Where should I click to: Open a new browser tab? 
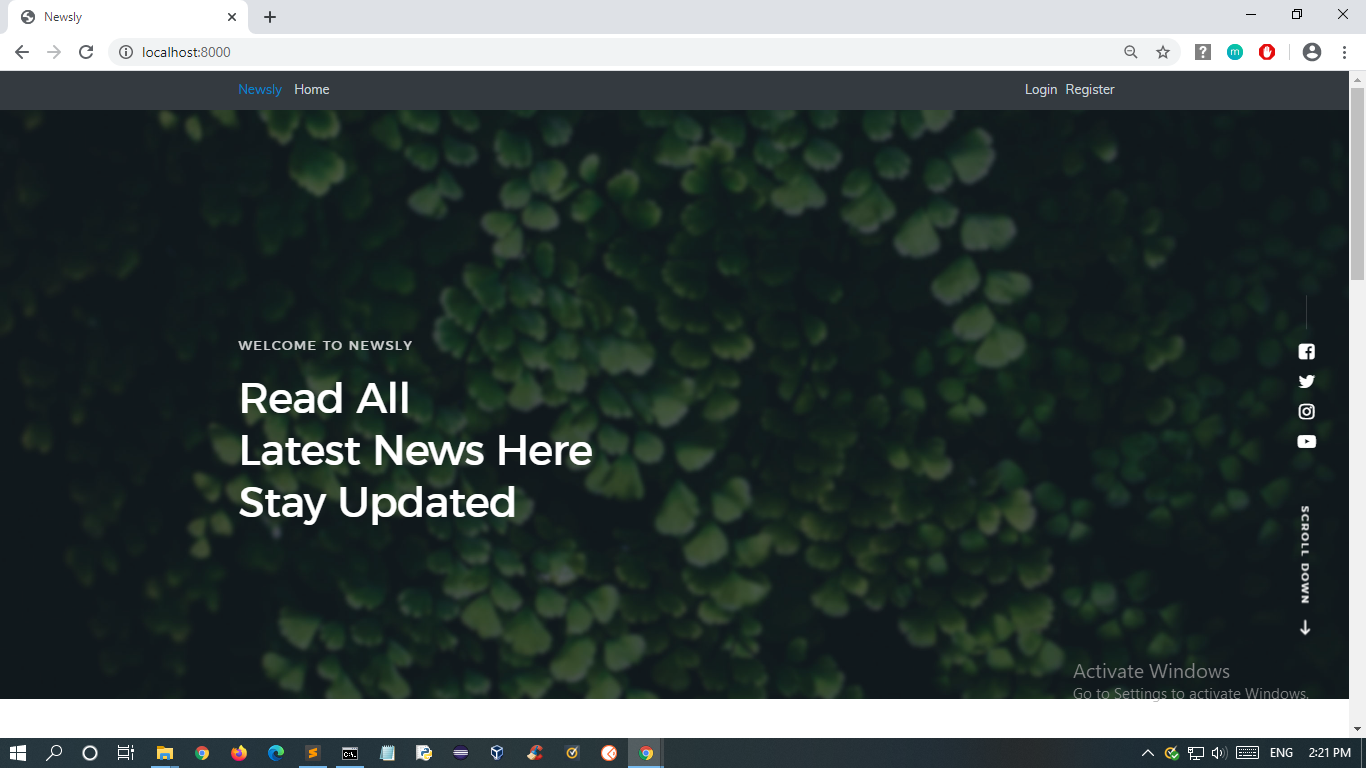tap(270, 17)
